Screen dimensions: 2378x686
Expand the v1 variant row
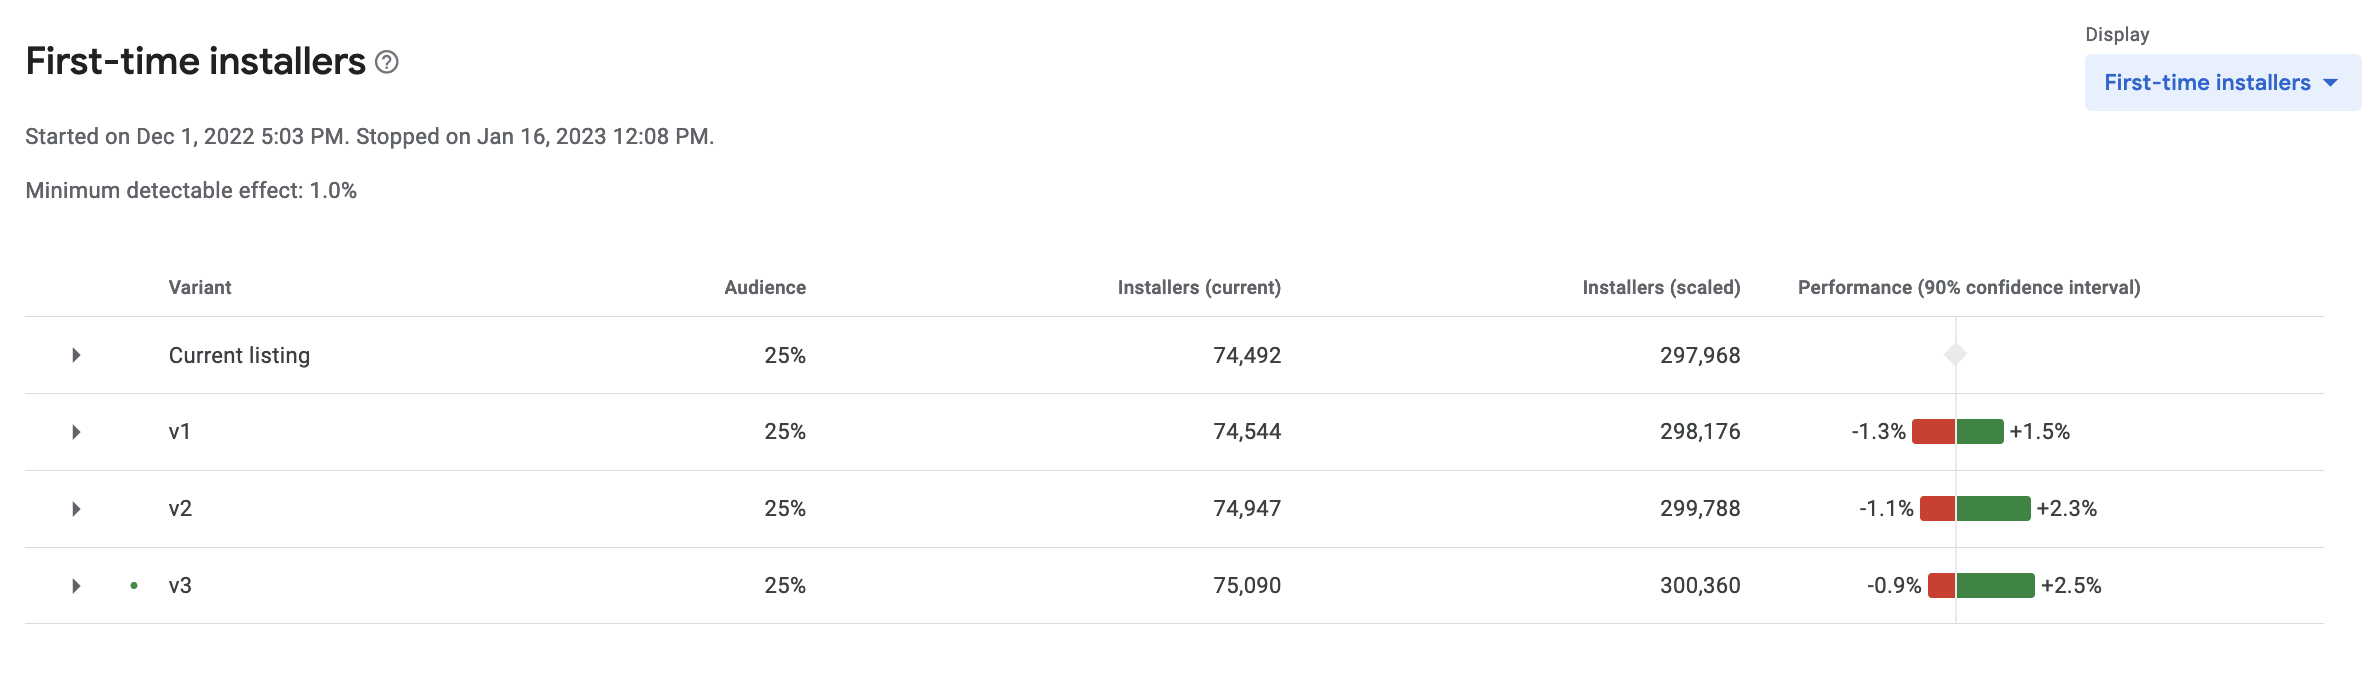coord(76,432)
